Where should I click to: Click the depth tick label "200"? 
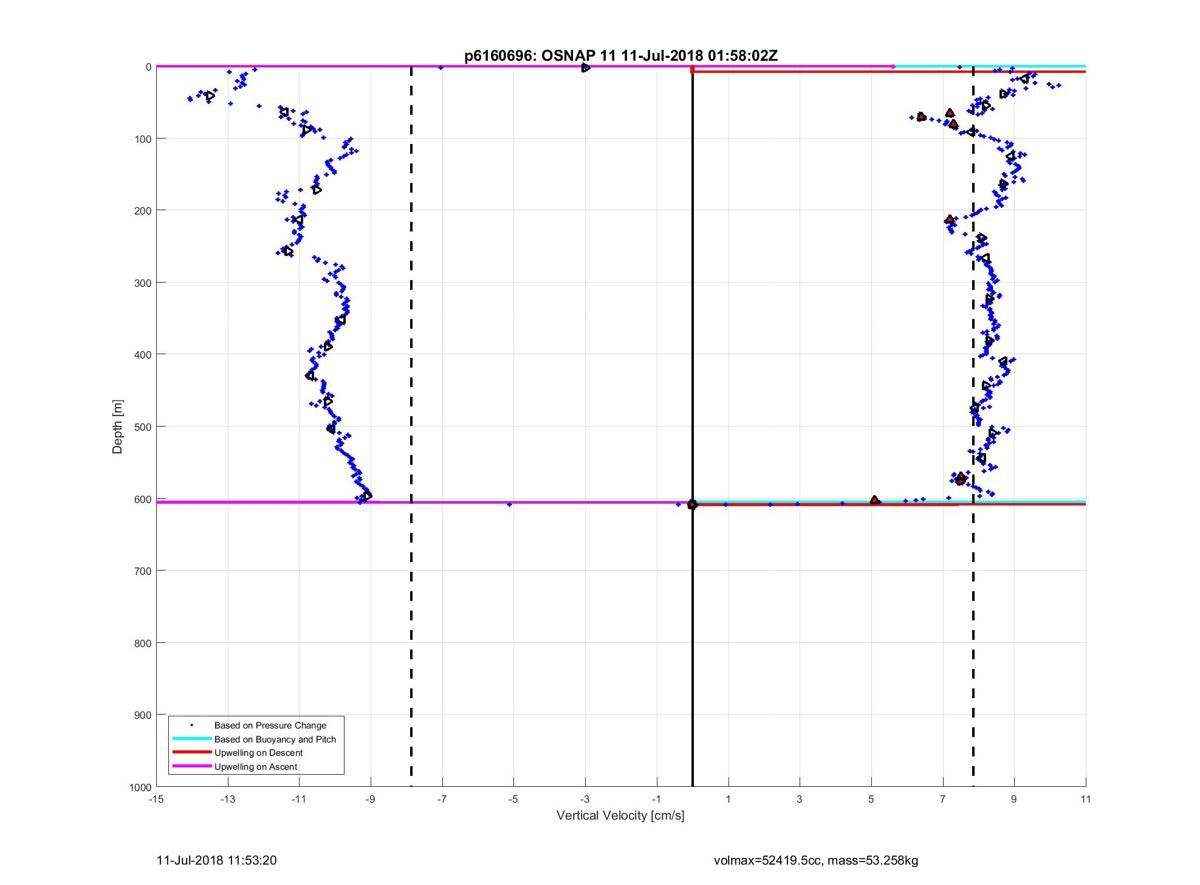pyautogui.click(x=142, y=211)
